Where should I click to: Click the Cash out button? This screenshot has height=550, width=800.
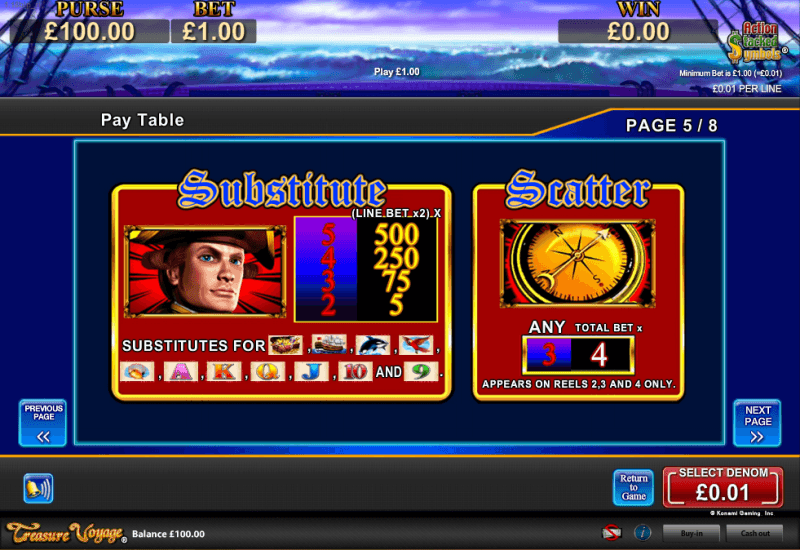(755, 533)
